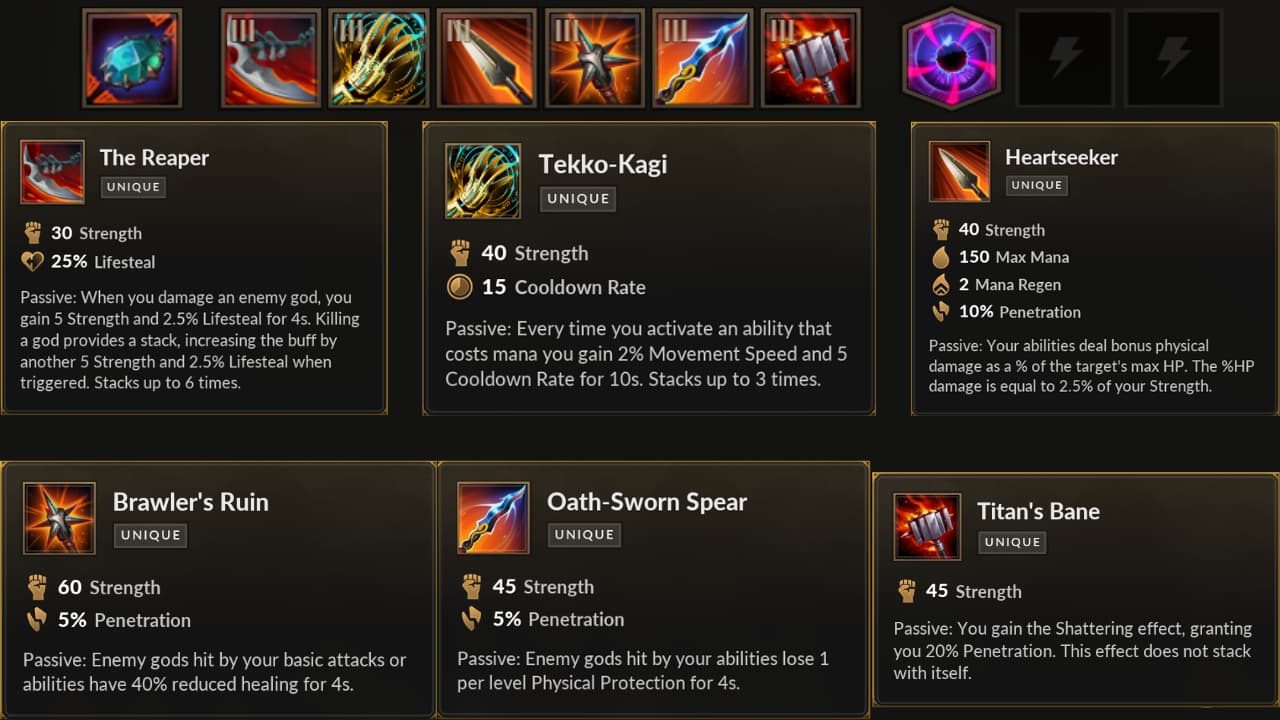Click the UNIQUE badge under Titan's Bane
The width and height of the screenshot is (1280, 720).
1012,542
